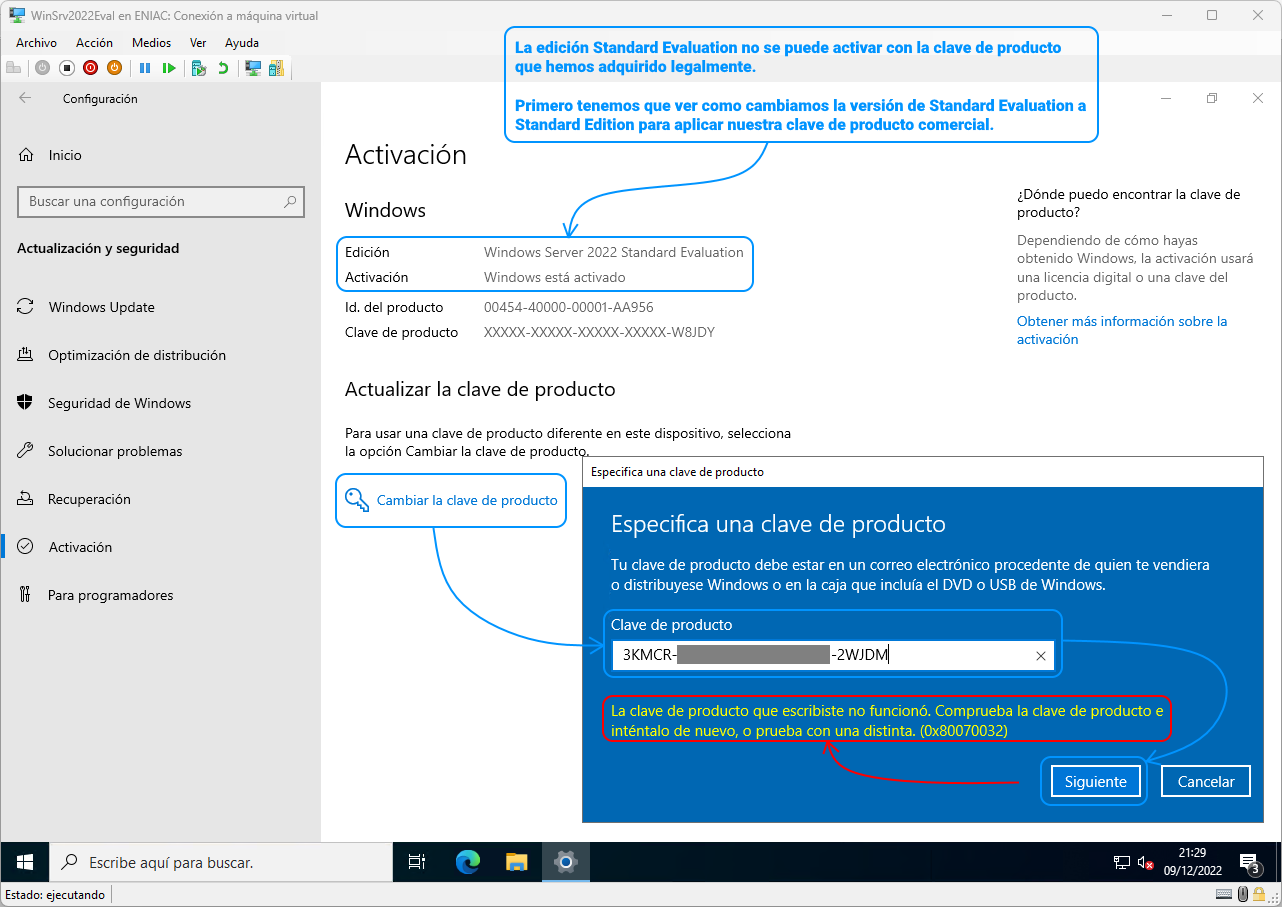The width and height of the screenshot is (1282, 907).
Task: Revert the VM with the green arrow icon
Action: pos(222,68)
